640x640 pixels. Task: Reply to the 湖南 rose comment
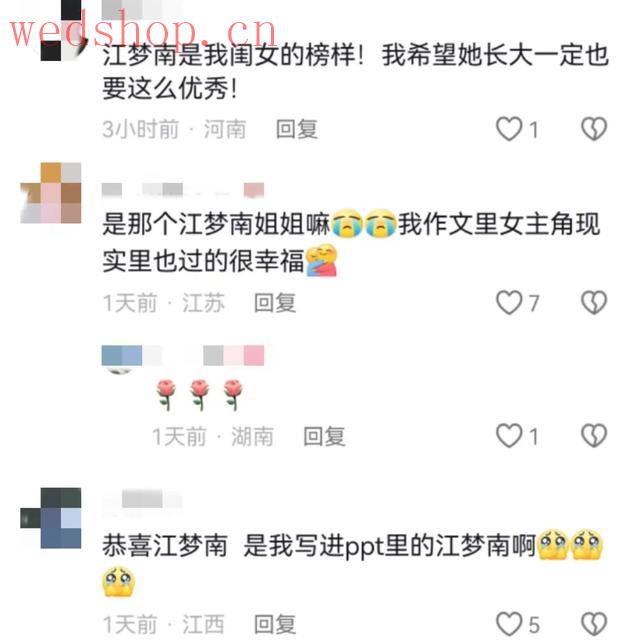324,436
